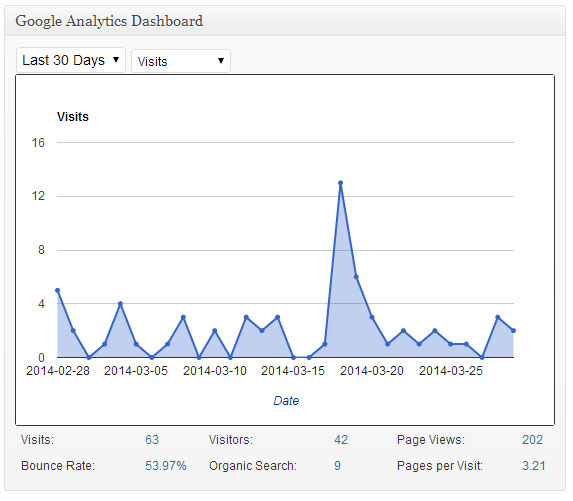Click the Visits value 63

click(152, 440)
